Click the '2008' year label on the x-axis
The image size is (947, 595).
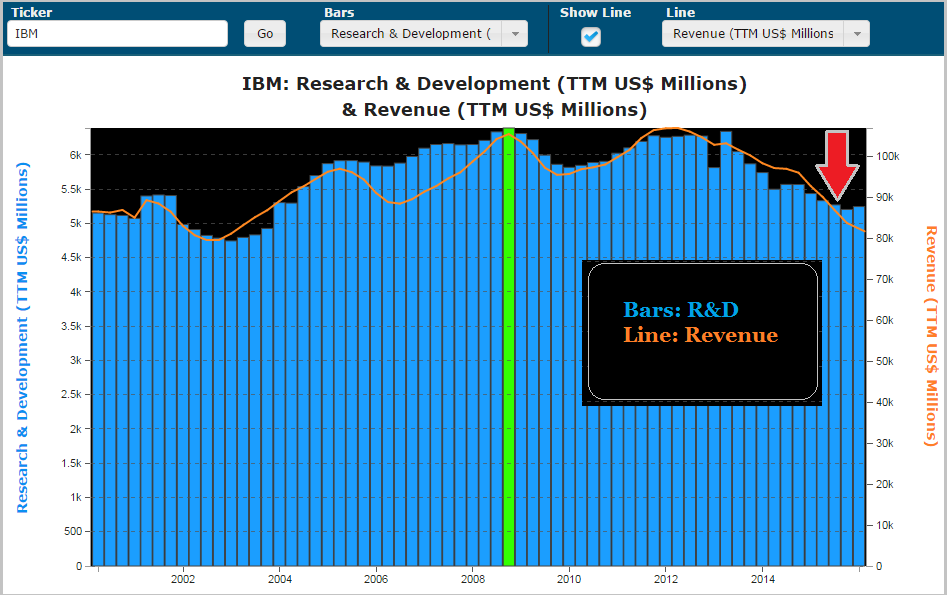pos(473,579)
